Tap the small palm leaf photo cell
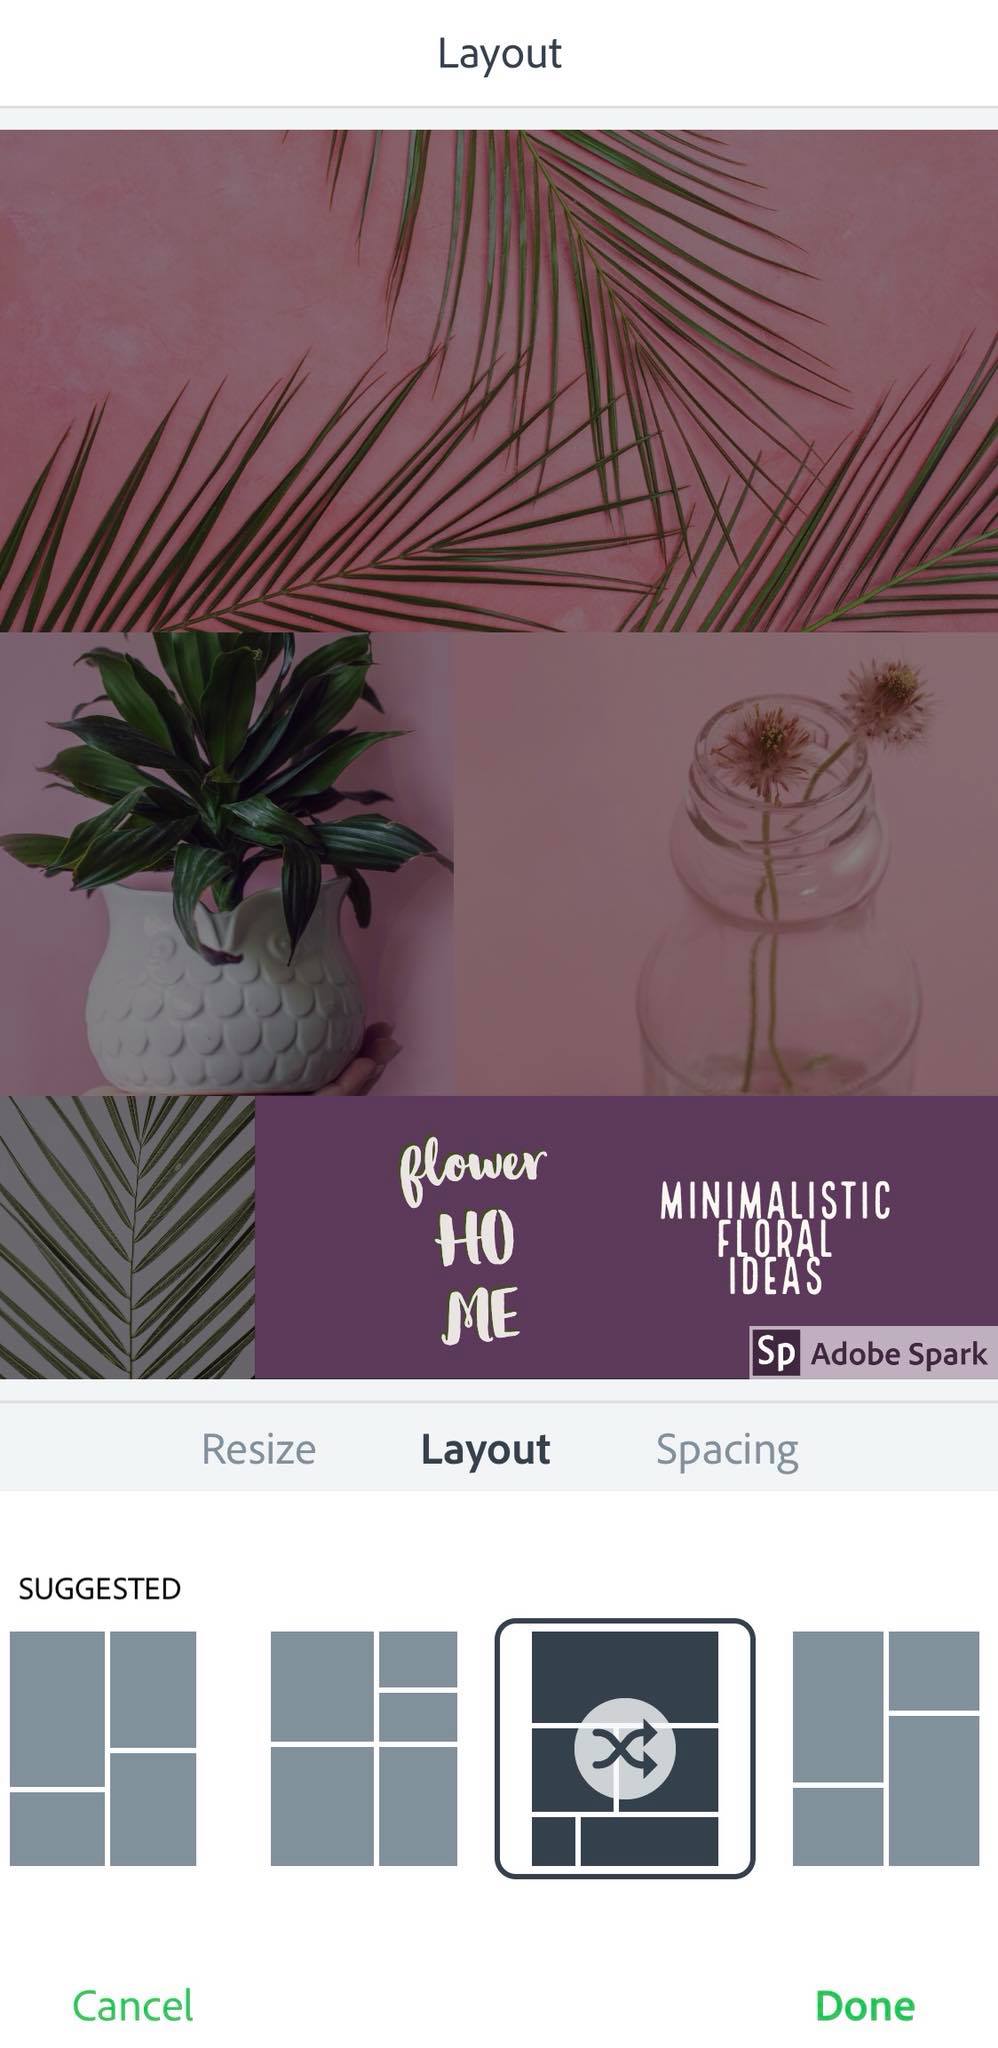The height and width of the screenshot is (2048, 998). (127, 1237)
